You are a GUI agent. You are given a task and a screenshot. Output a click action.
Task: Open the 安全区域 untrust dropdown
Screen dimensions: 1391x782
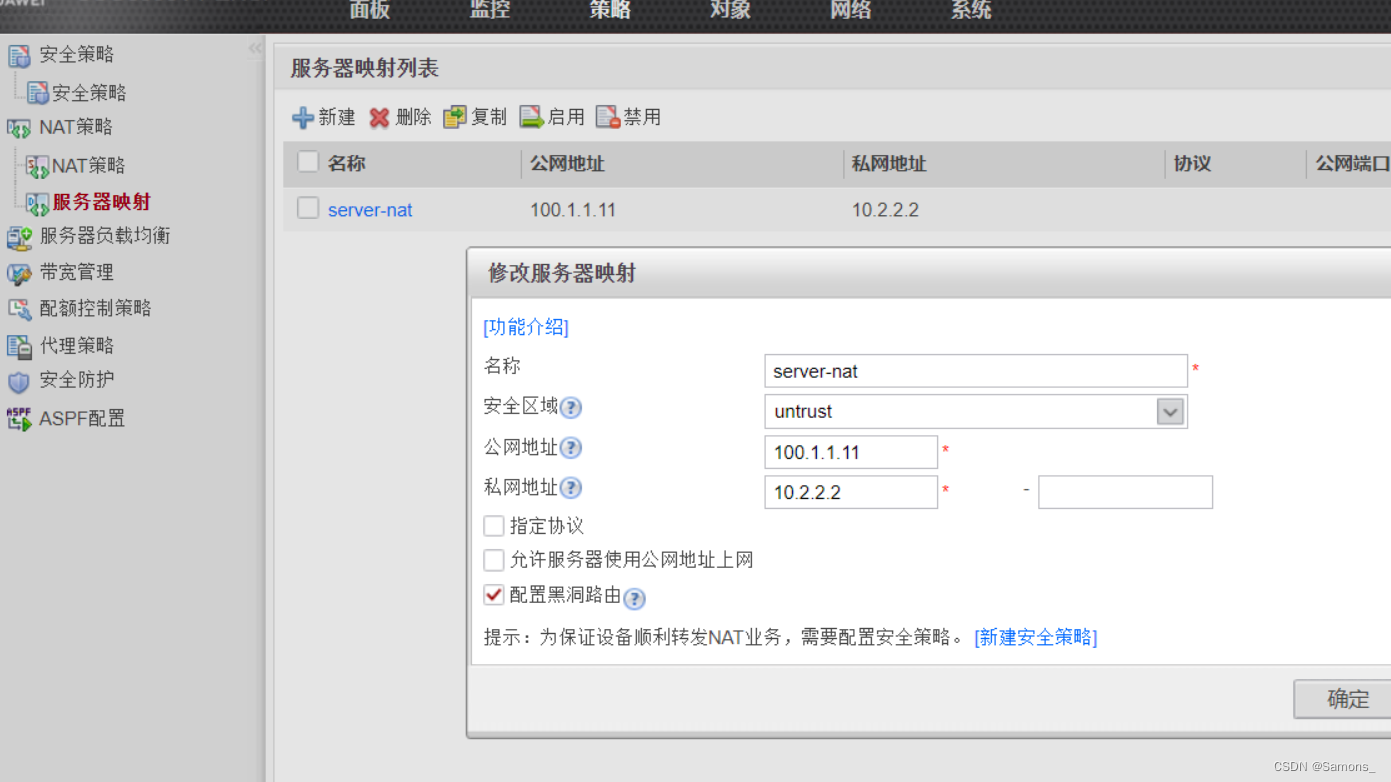[x=1170, y=412]
